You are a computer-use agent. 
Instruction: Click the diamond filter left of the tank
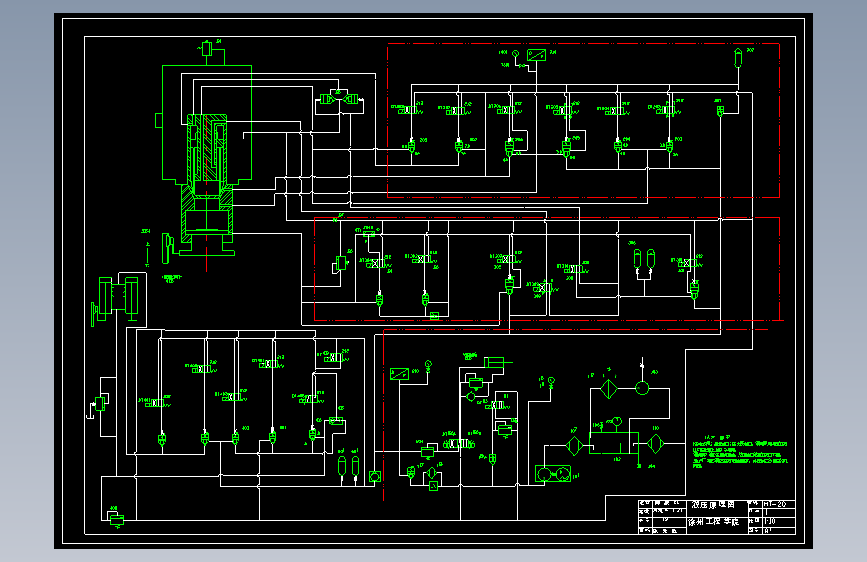(574, 445)
